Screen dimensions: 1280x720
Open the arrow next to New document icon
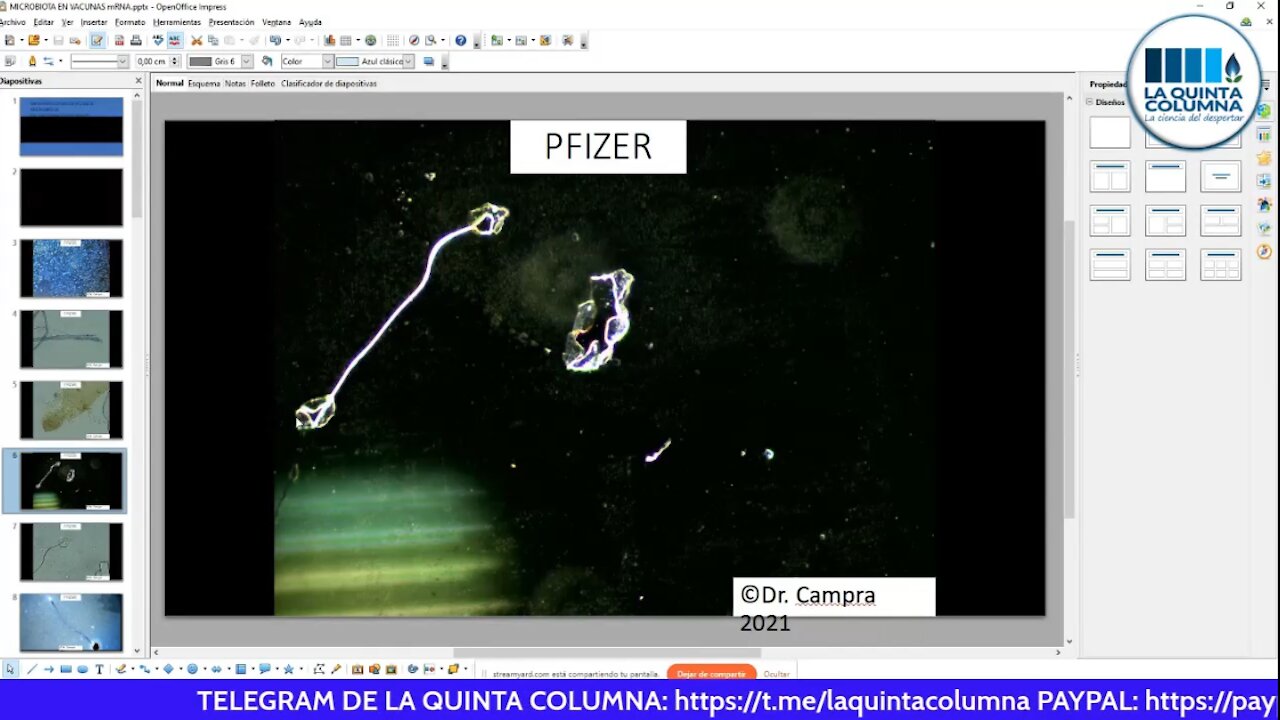[x=22, y=41]
